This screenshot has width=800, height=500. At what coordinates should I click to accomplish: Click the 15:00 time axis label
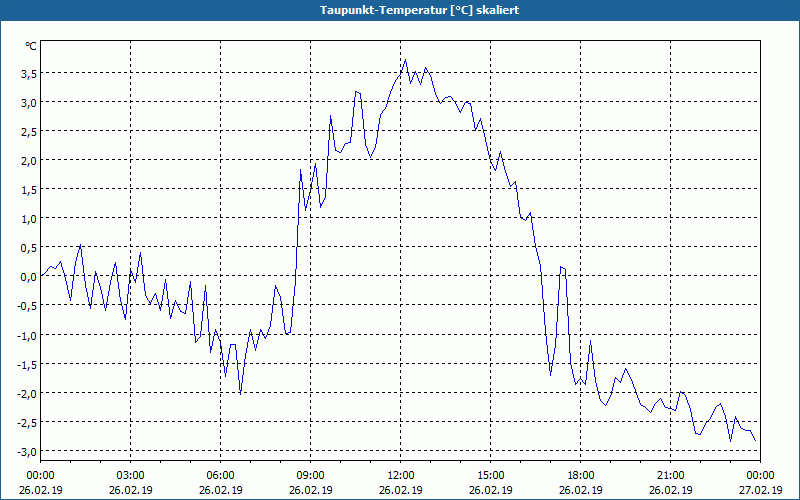(x=491, y=476)
